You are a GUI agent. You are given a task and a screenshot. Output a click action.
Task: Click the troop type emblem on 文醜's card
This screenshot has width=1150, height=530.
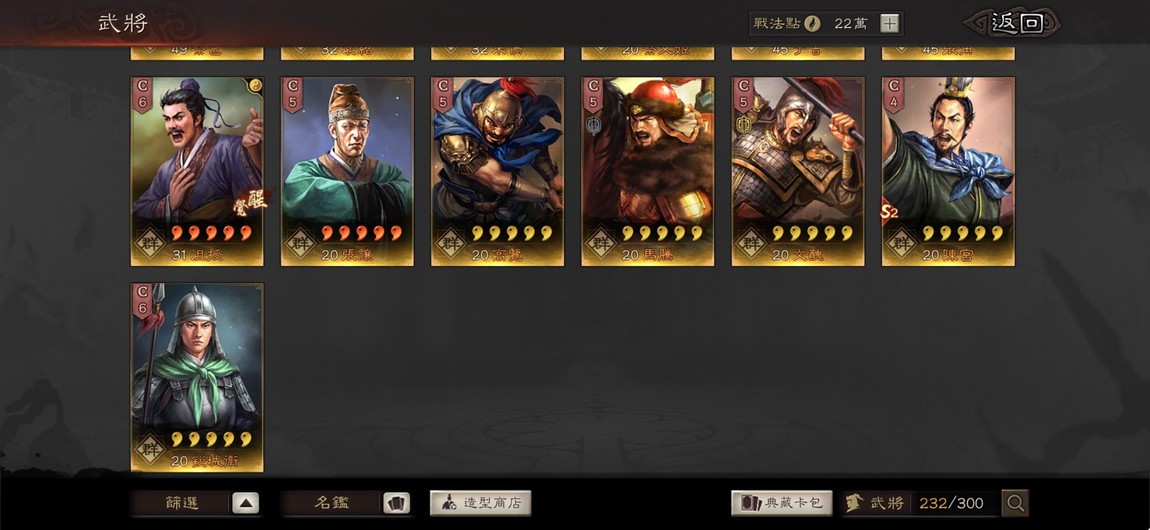pos(742,125)
